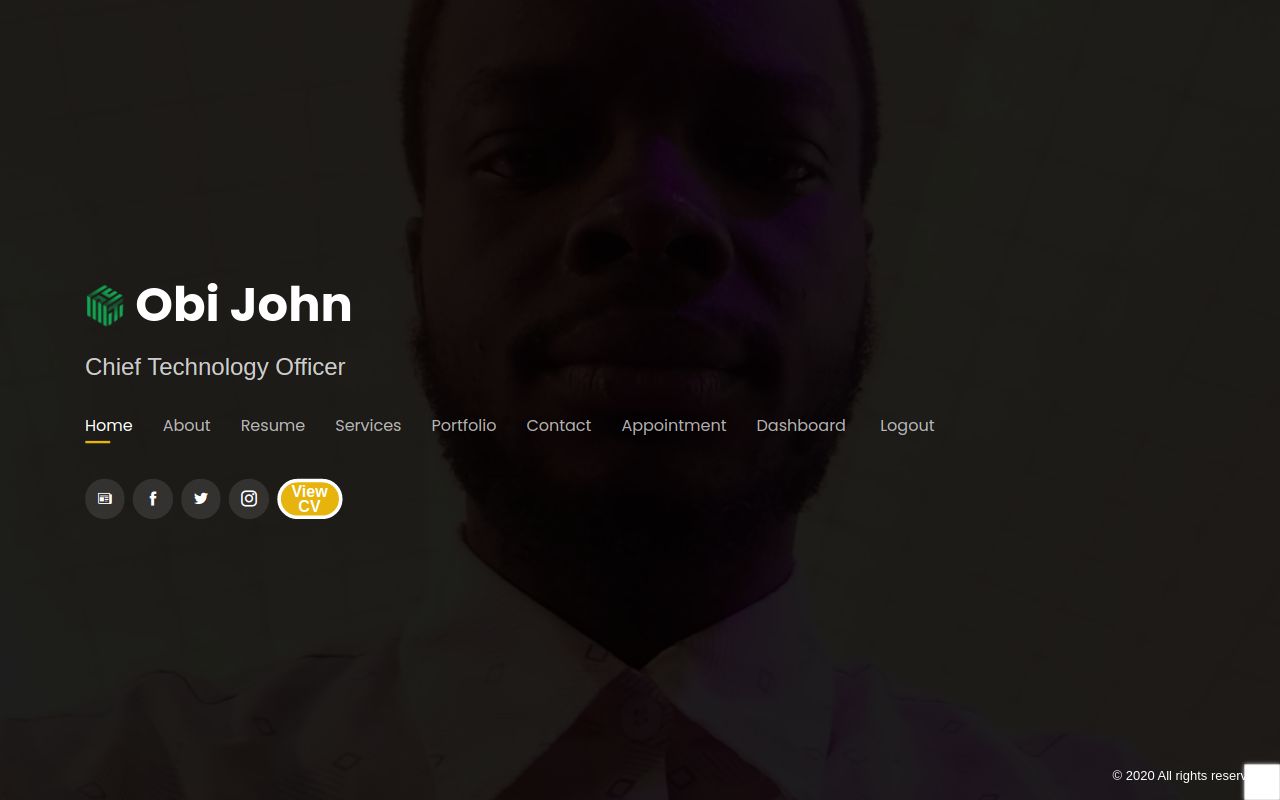
Task: Navigate to the Resume page
Action: [273, 425]
